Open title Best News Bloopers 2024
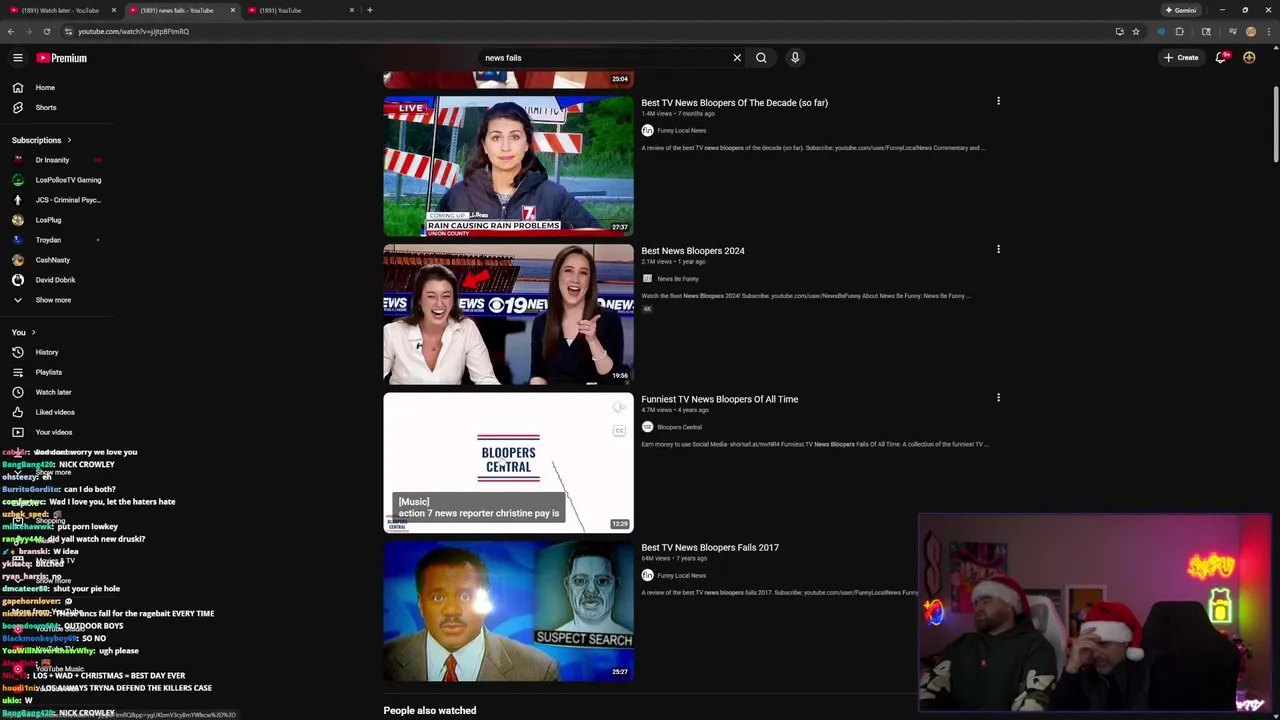 pos(693,251)
